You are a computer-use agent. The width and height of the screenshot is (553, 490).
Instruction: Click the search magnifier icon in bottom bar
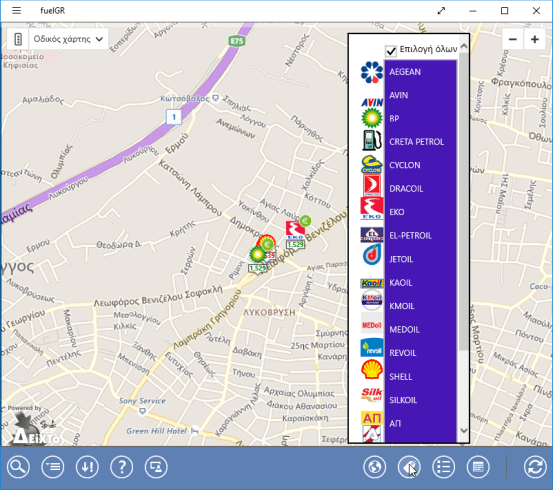[18, 467]
